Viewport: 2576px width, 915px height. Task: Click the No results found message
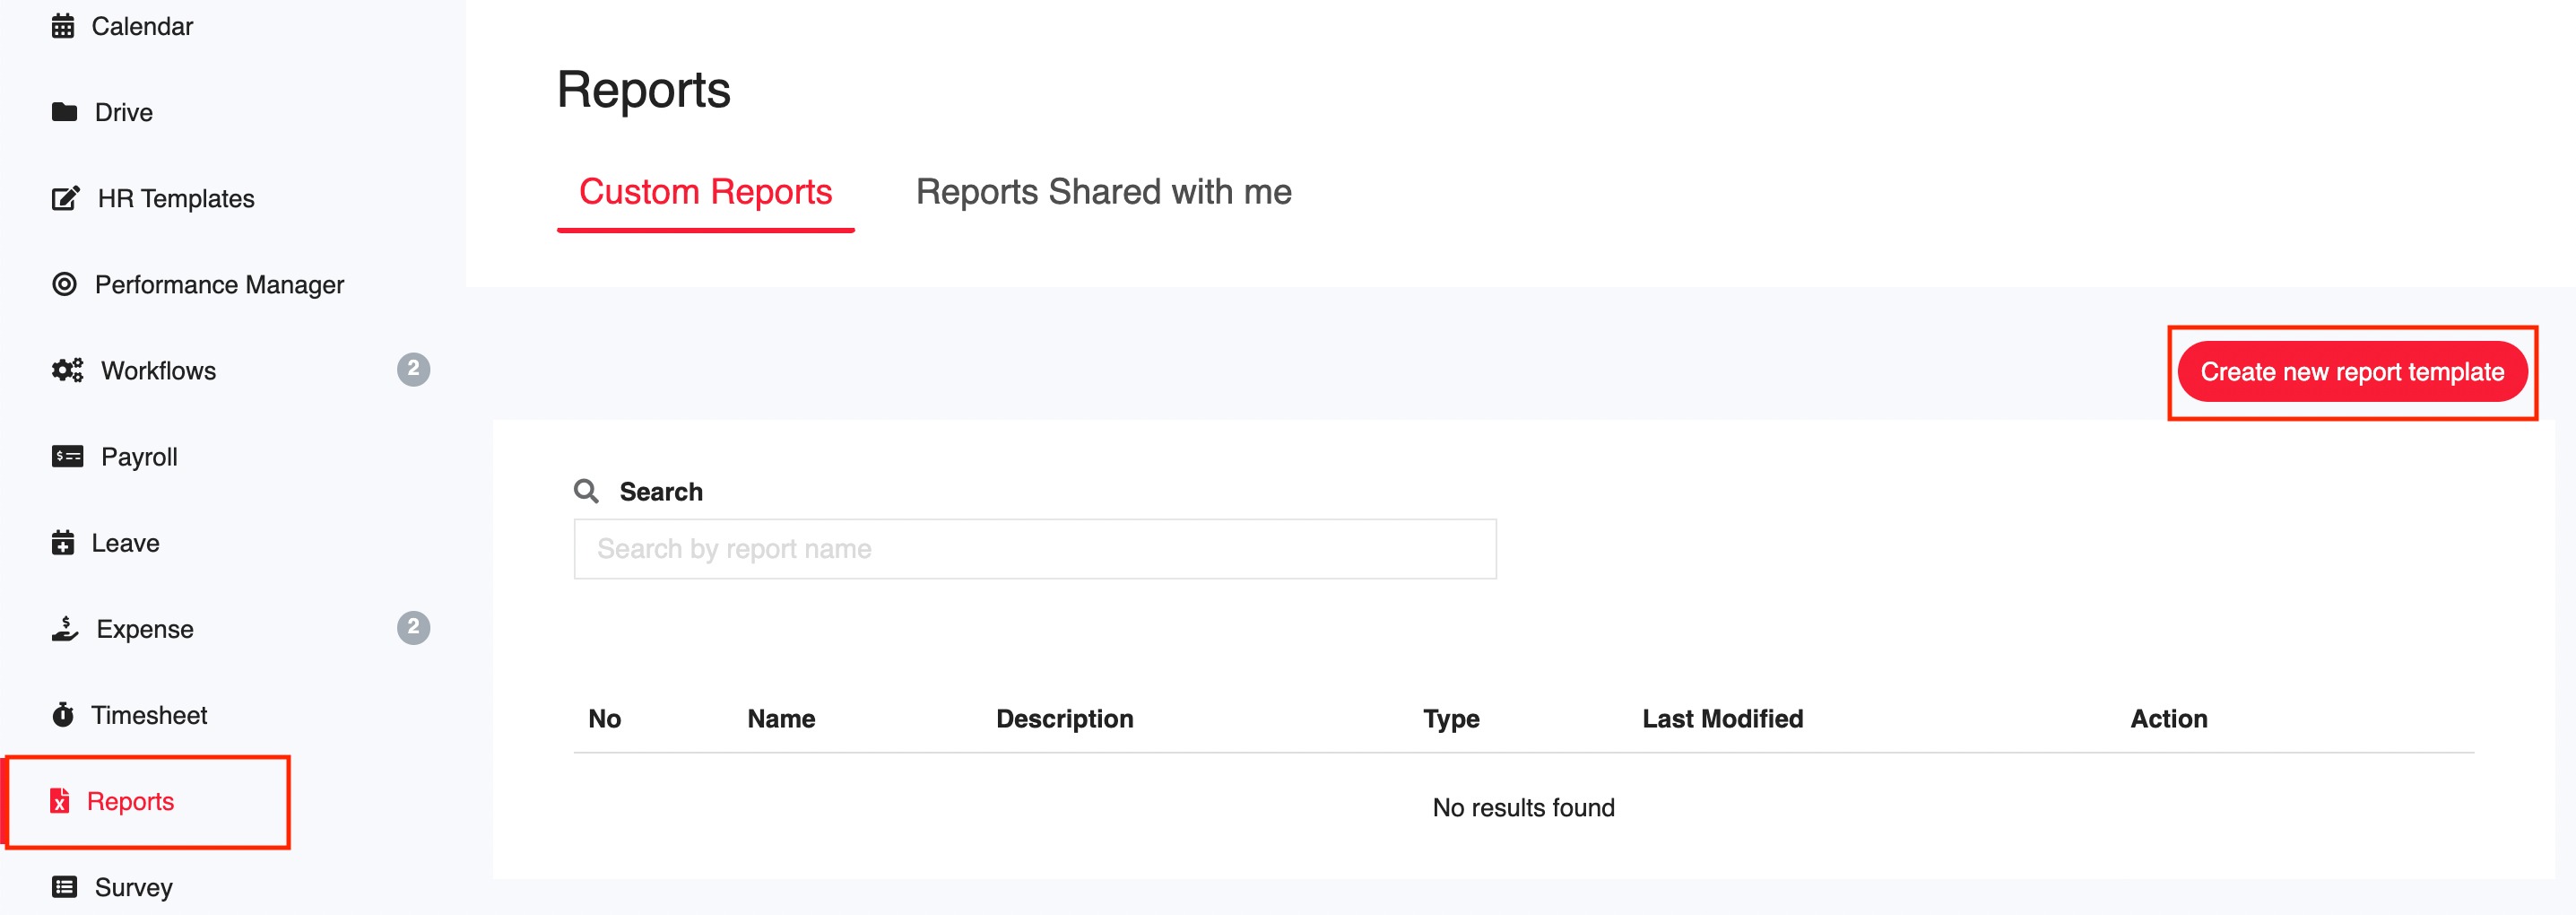1523,807
